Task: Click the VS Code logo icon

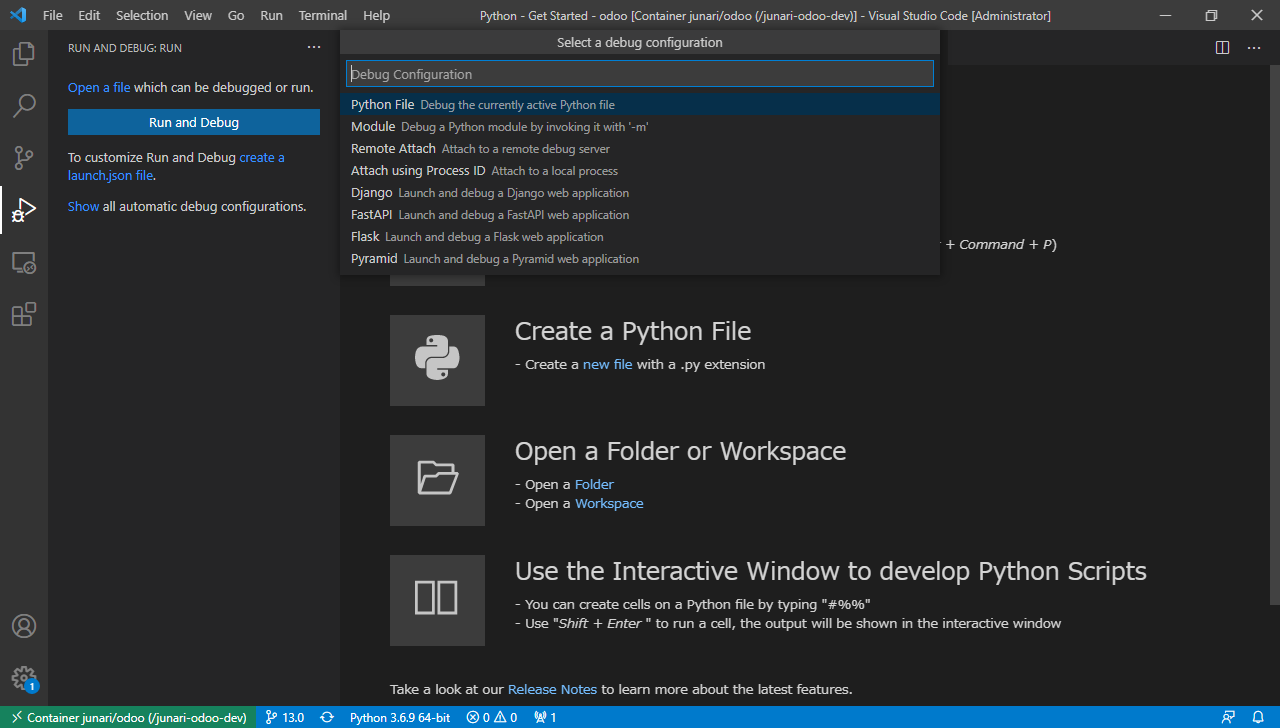Action: click(x=17, y=15)
